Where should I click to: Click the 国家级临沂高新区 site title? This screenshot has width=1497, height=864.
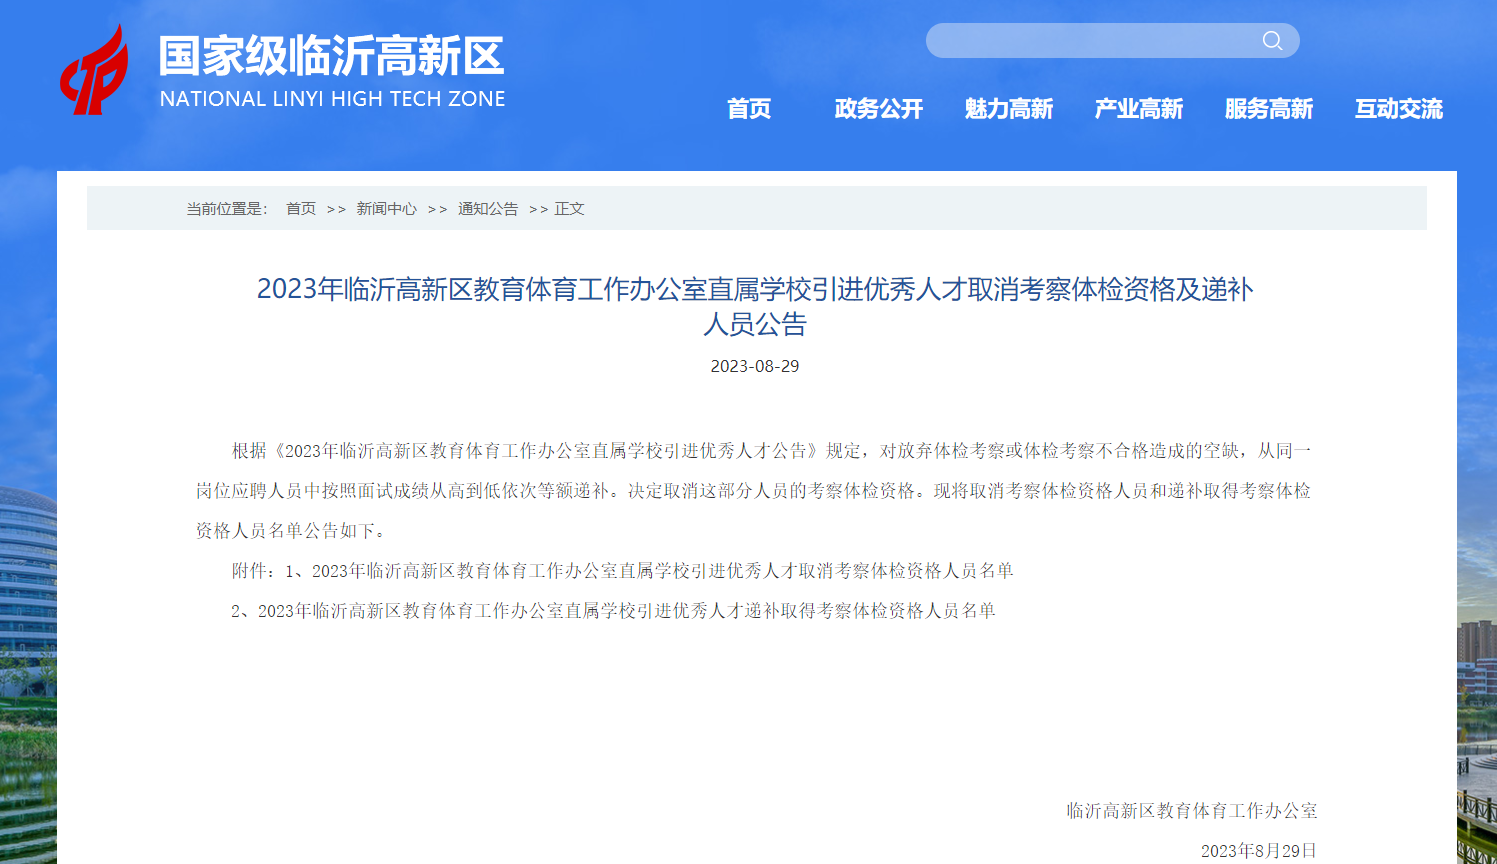332,56
